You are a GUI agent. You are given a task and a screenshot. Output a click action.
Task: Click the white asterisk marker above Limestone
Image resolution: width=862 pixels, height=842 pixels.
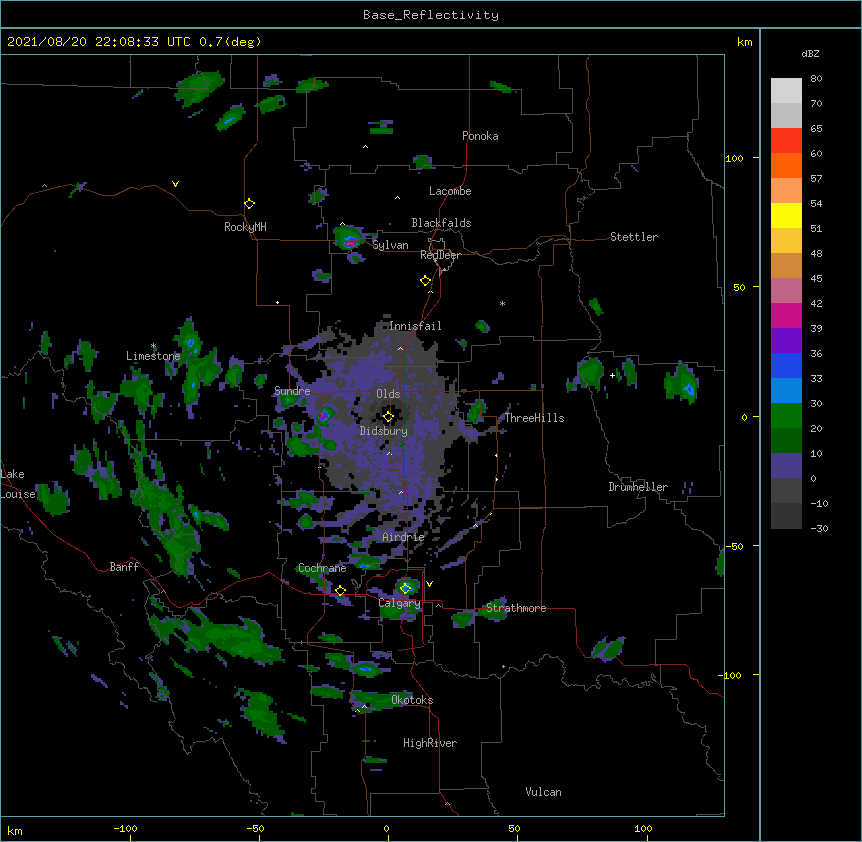(154, 346)
